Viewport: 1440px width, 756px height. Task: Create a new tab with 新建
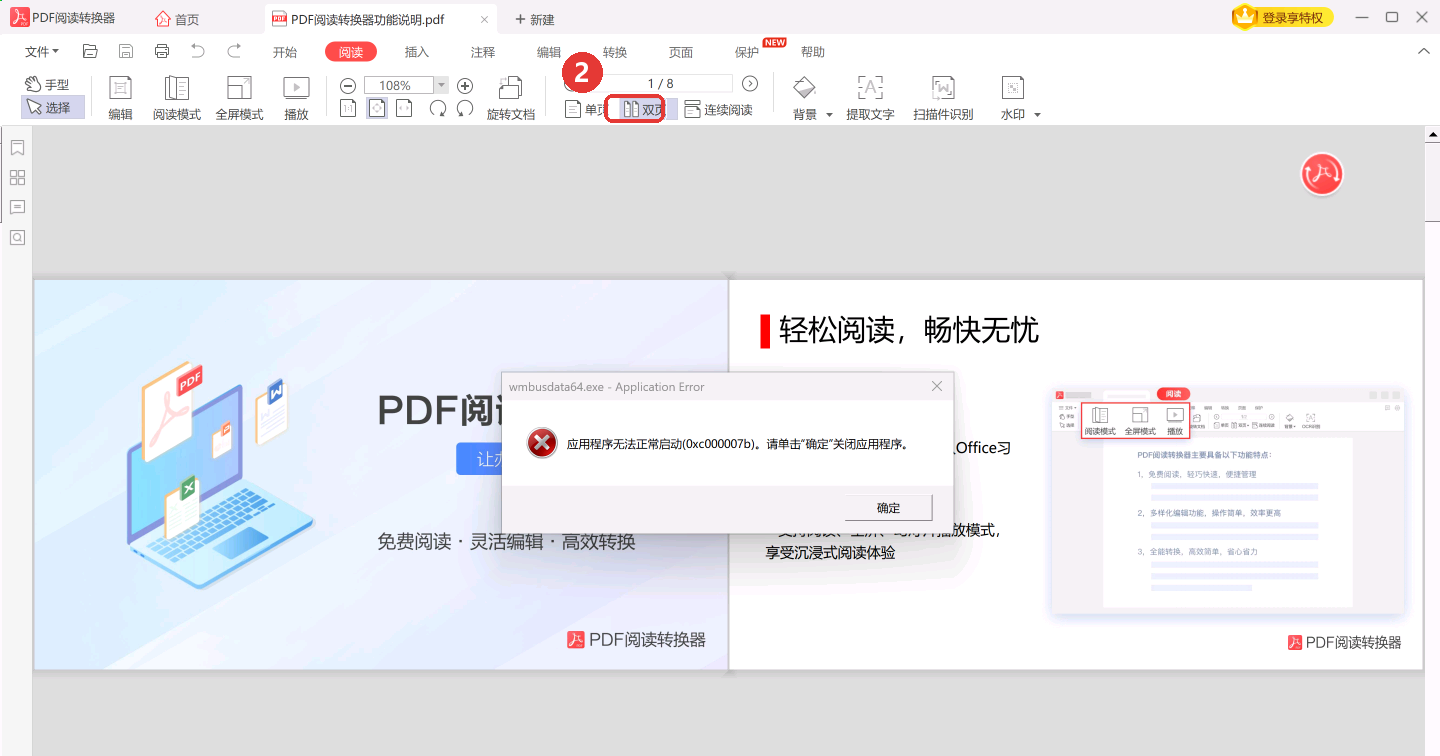[535, 20]
